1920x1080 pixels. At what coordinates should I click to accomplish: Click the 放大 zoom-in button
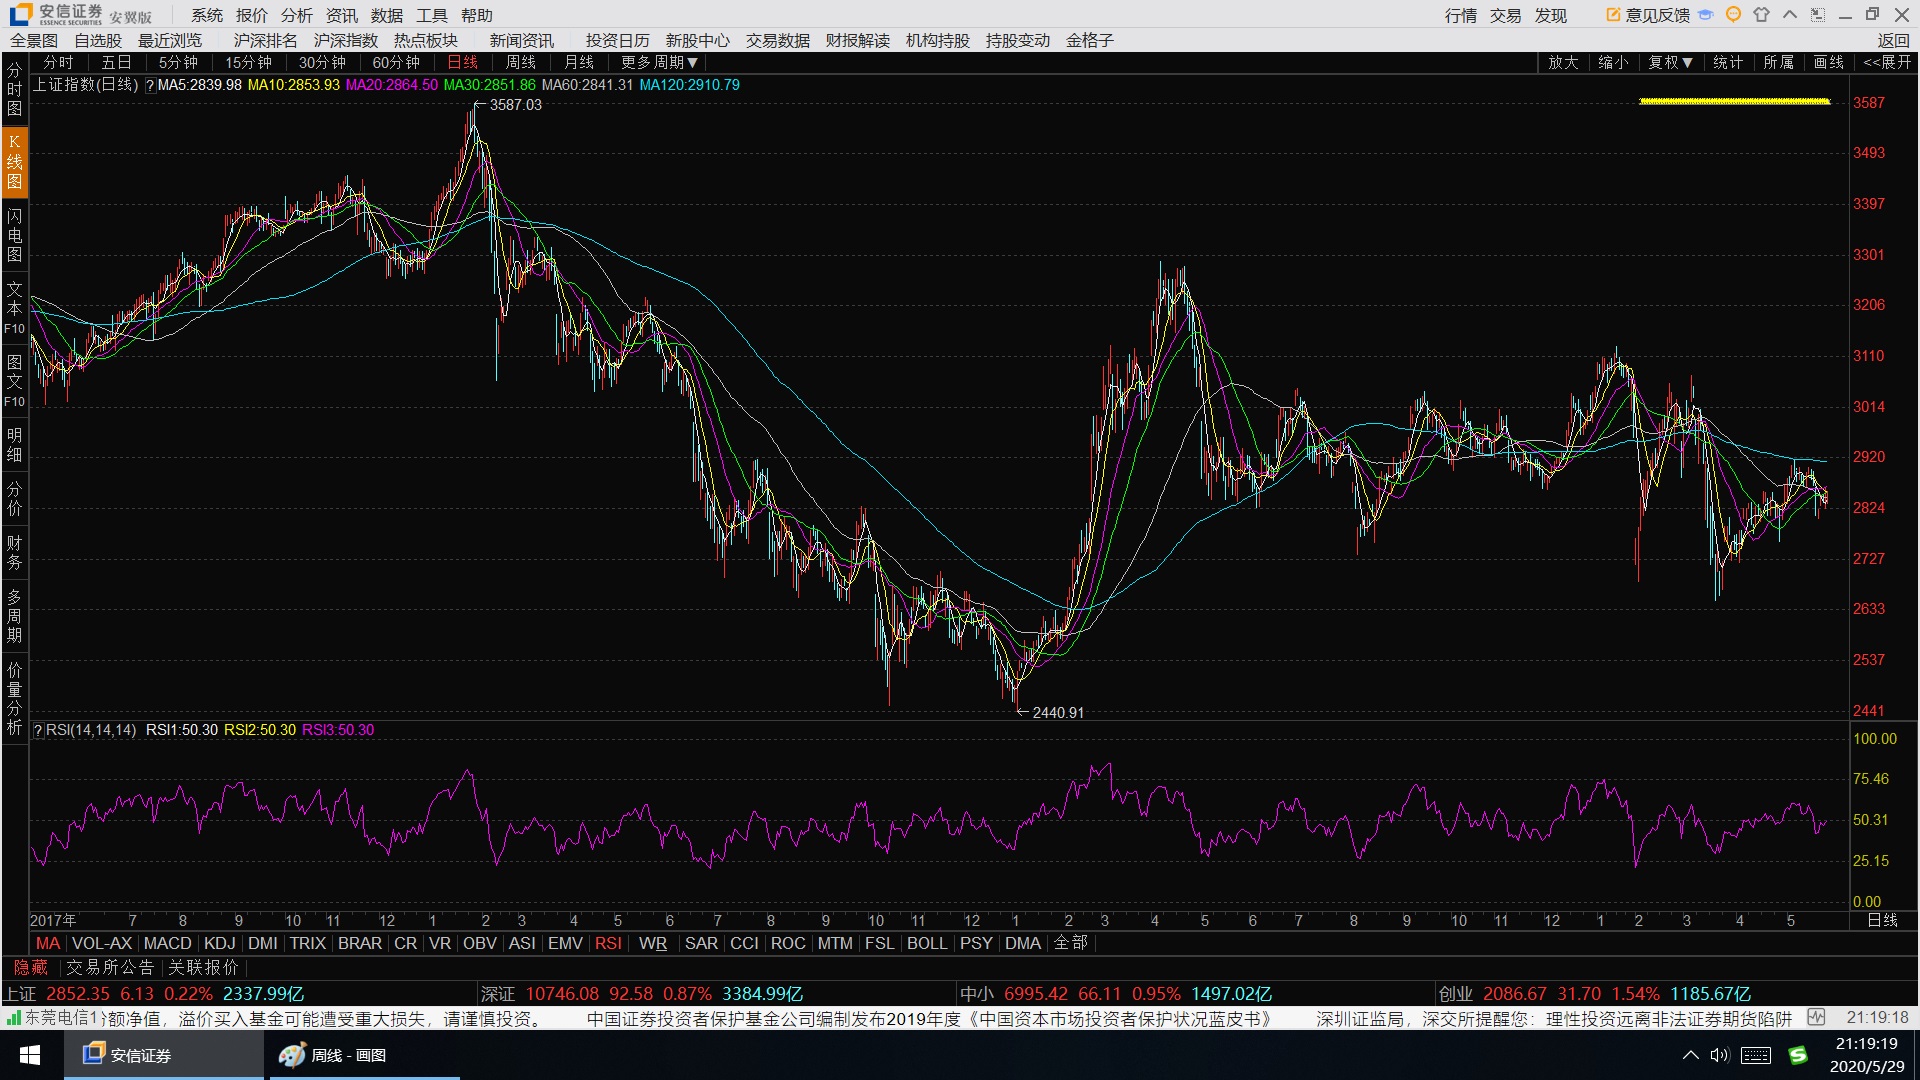tap(1563, 62)
